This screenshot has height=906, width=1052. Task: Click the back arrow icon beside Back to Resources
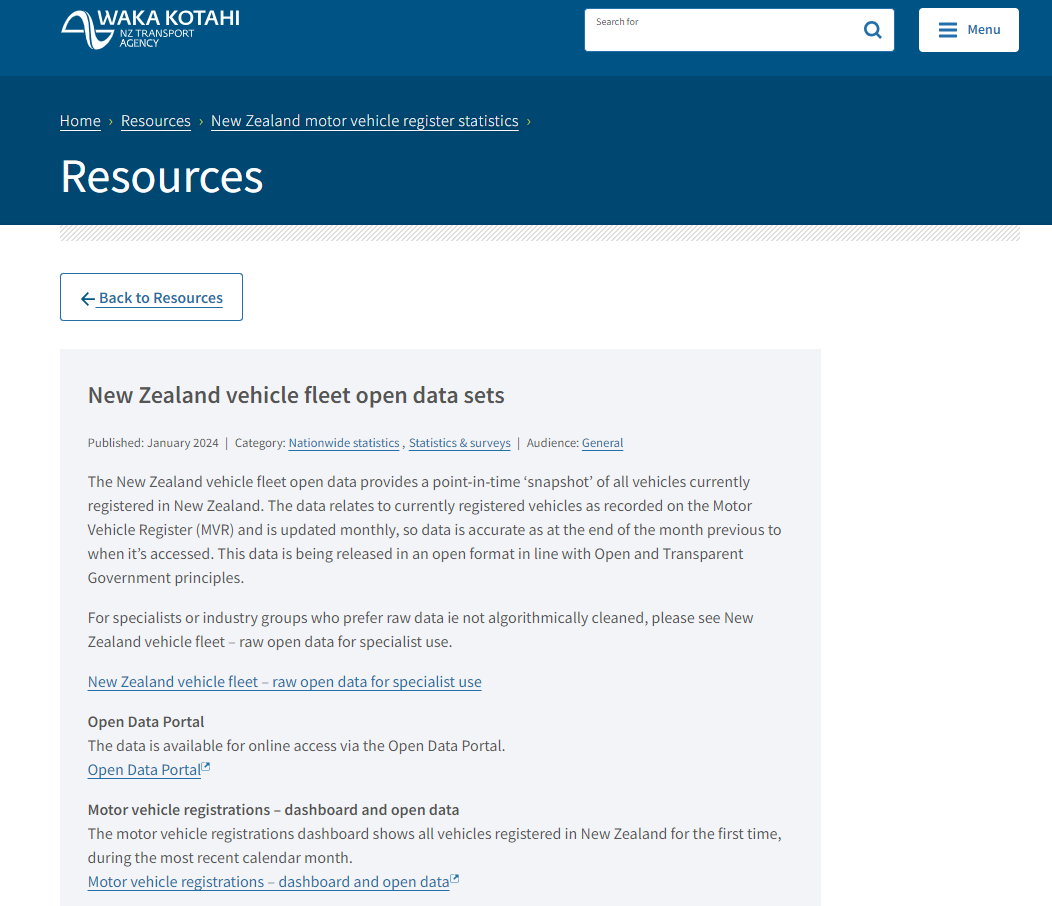[x=88, y=299]
